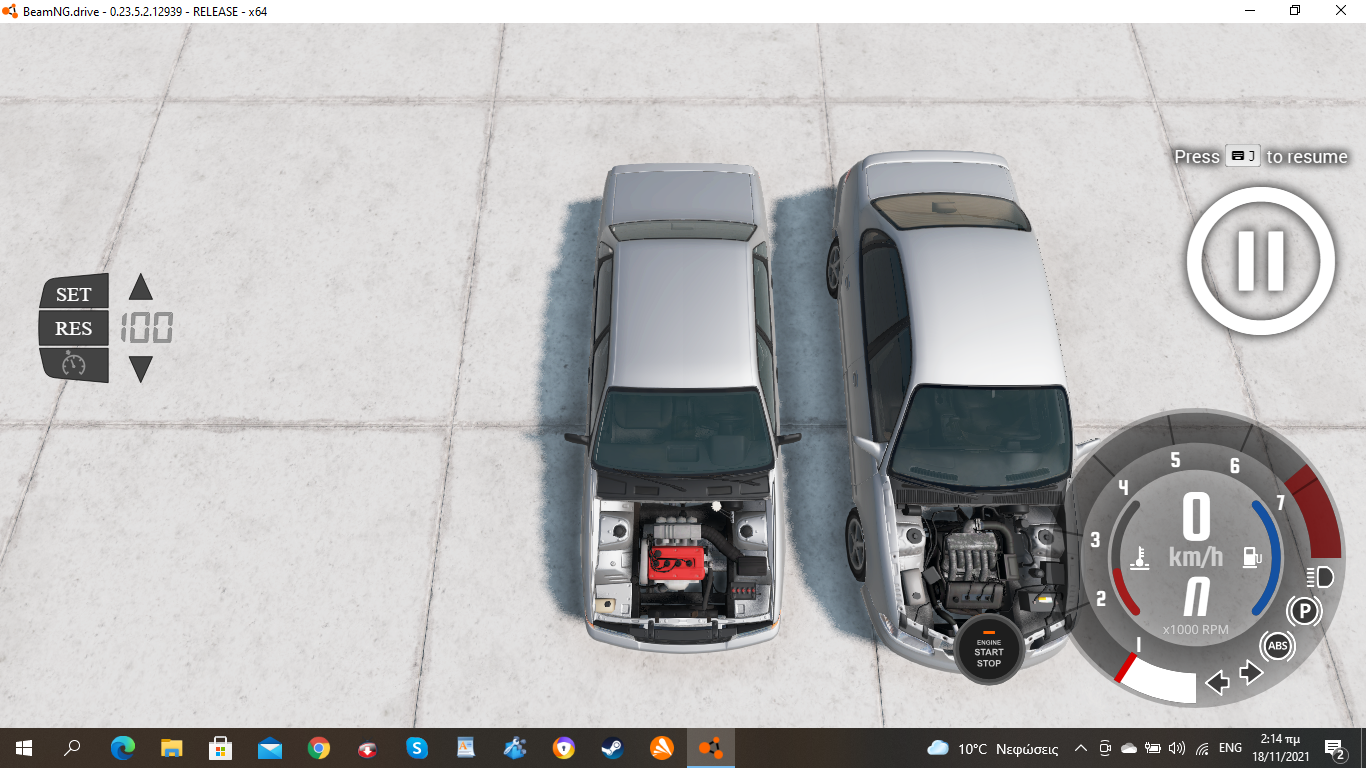1366x768 pixels.
Task: Decrease cruise speed with the down arrow
Action: 141,369
